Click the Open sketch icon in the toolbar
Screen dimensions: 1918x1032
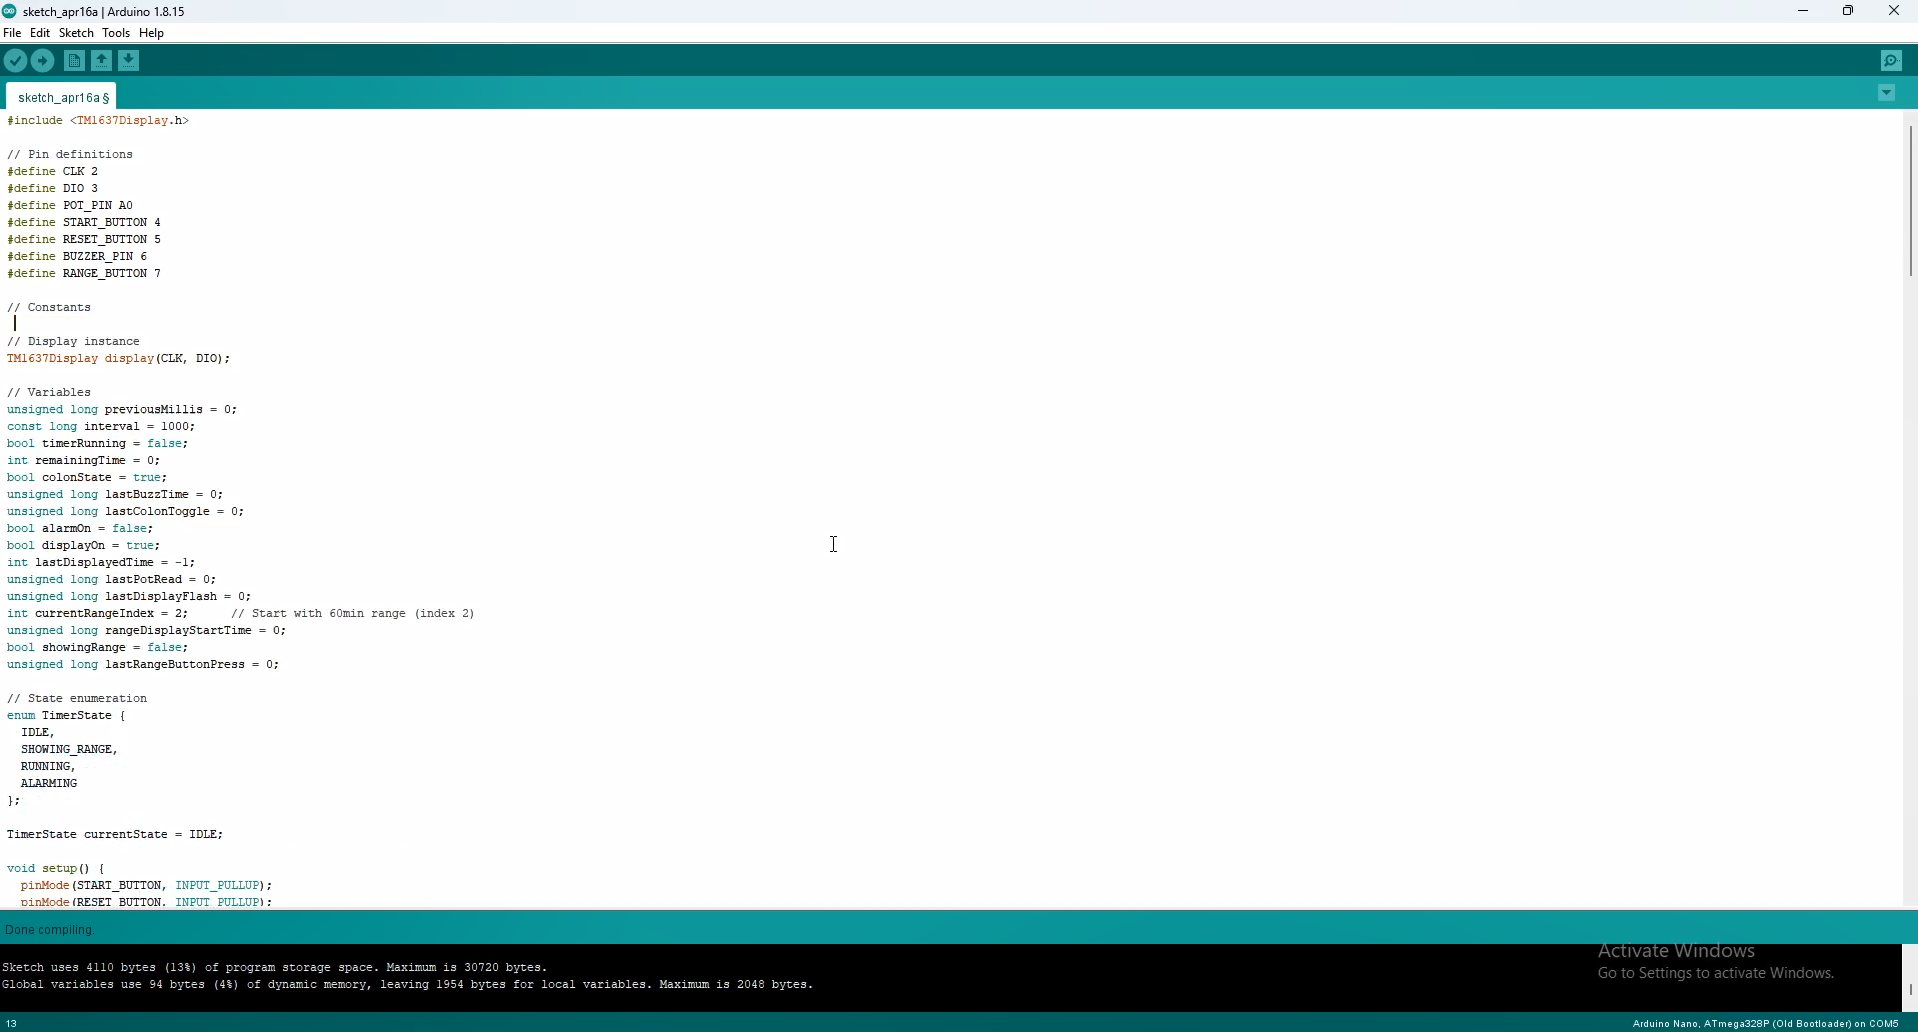tap(102, 61)
